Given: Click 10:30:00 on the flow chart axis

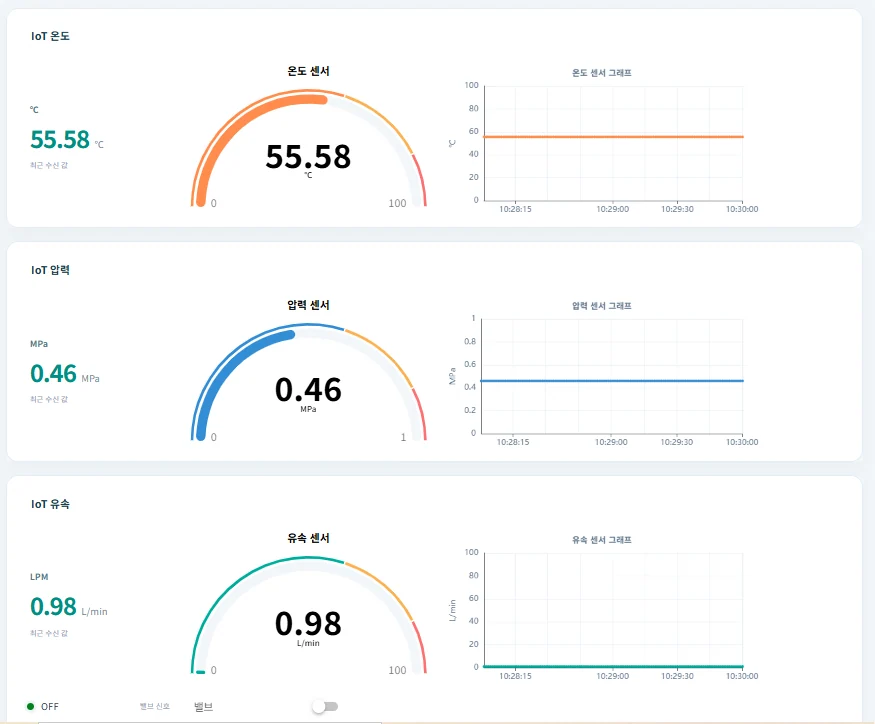Looking at the screenshot, I should tap(742, 676).
